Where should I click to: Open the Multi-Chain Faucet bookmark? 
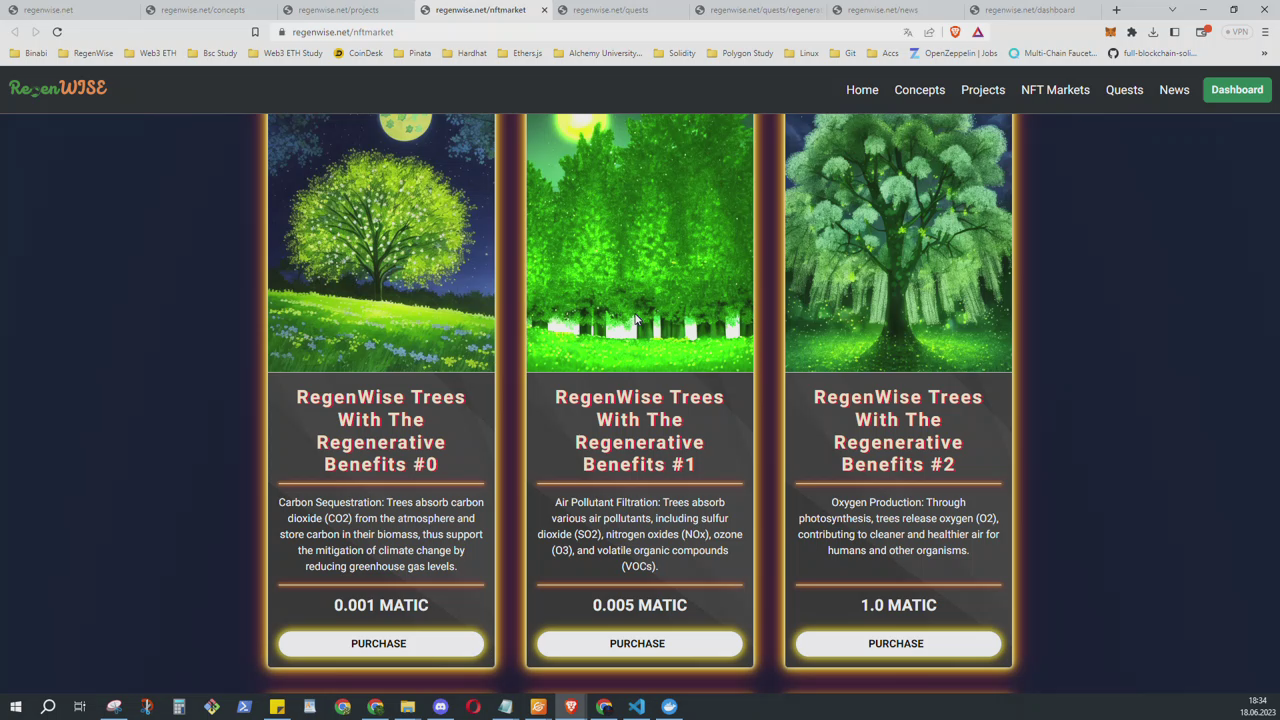pyautogui.click(x=1053, y=53)
